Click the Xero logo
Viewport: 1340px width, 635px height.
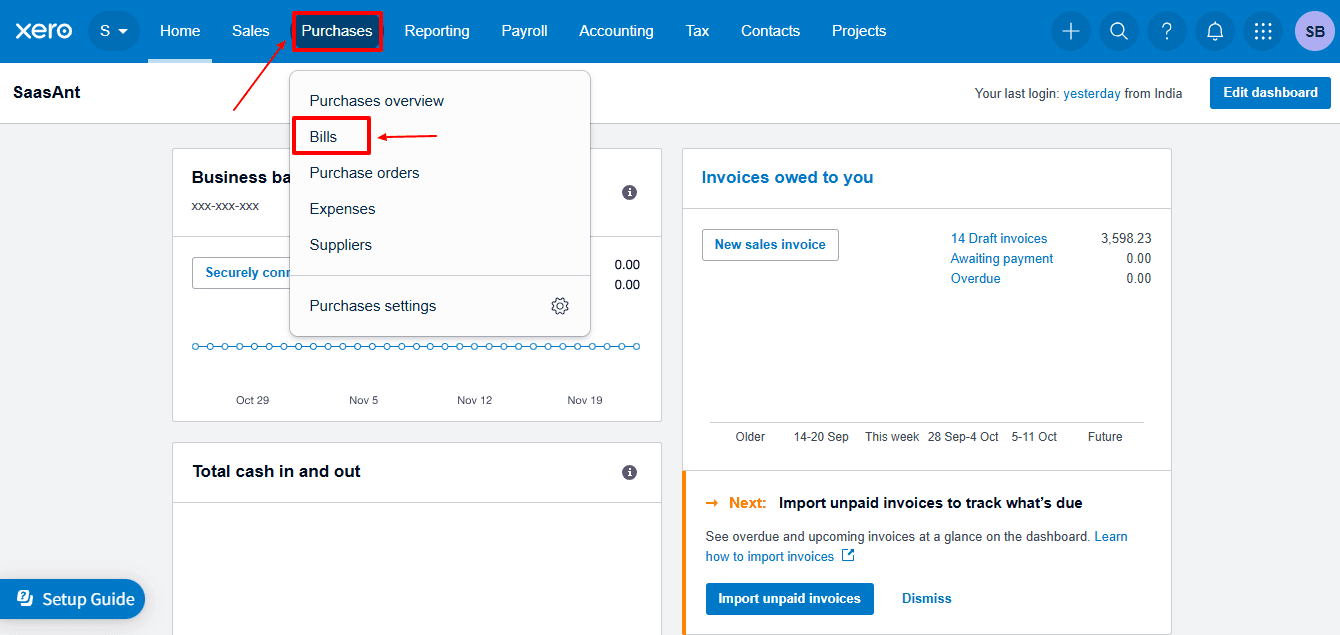tap(44, 31)
